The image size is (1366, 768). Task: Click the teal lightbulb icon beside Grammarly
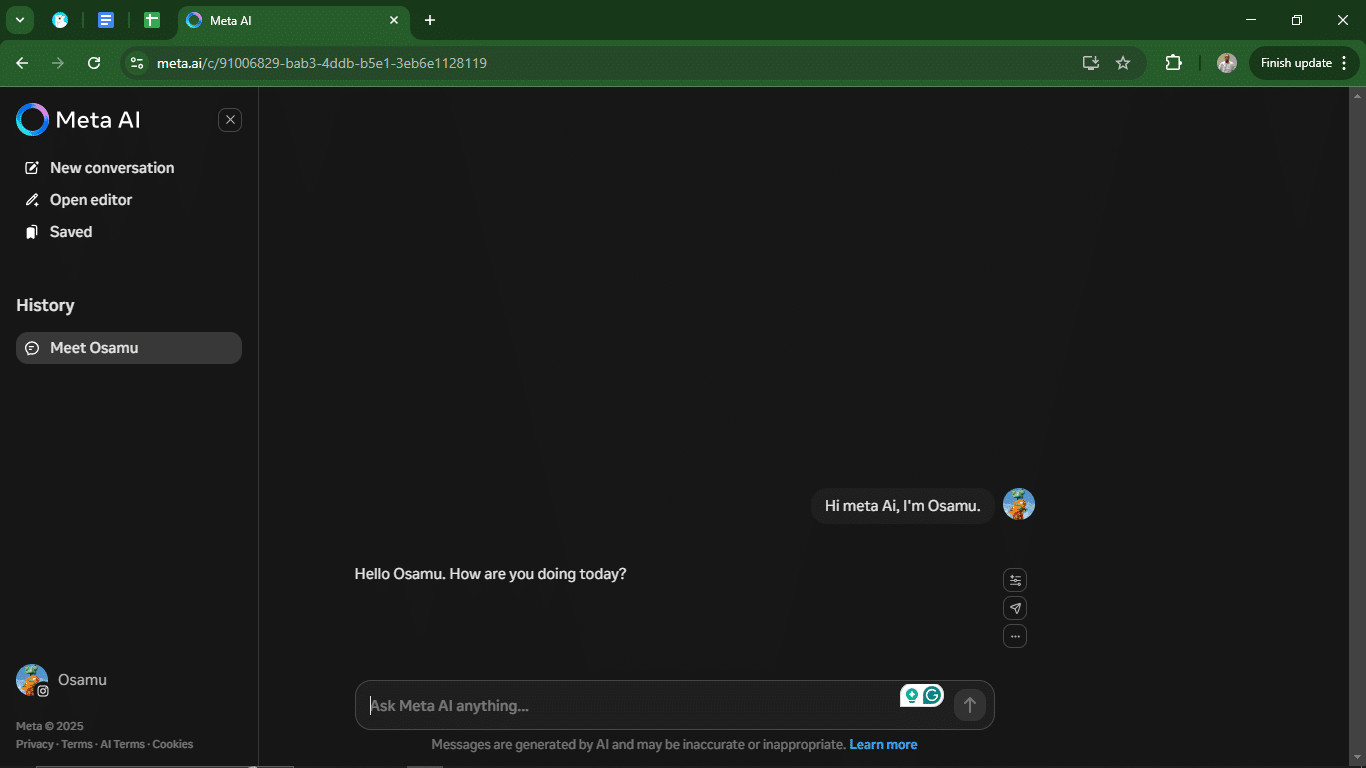(911, 696)
